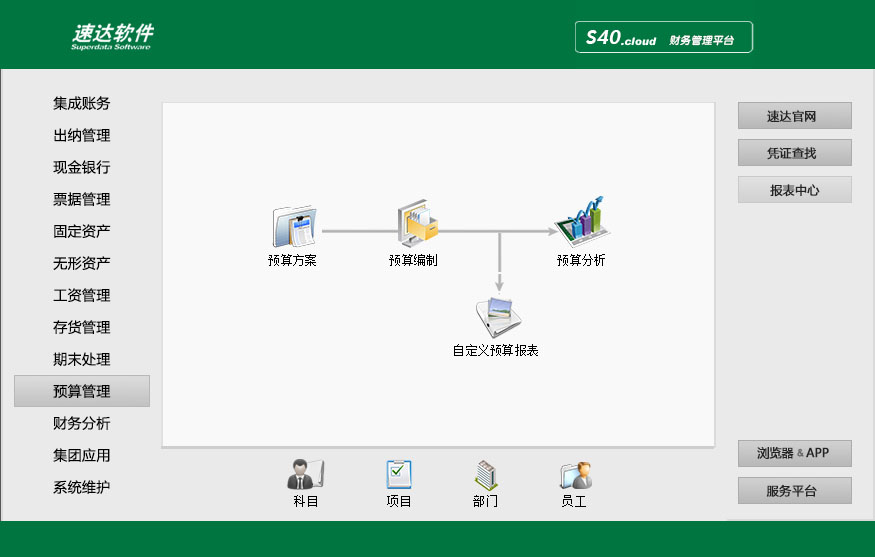The image size is (875, 557).
Task: Select 集团应用 in the sidebar
Action: (81, 455)
